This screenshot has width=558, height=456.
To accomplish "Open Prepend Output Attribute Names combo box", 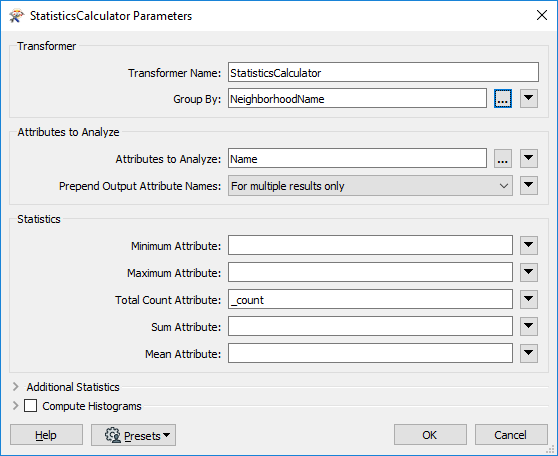I will coord(370,185).
